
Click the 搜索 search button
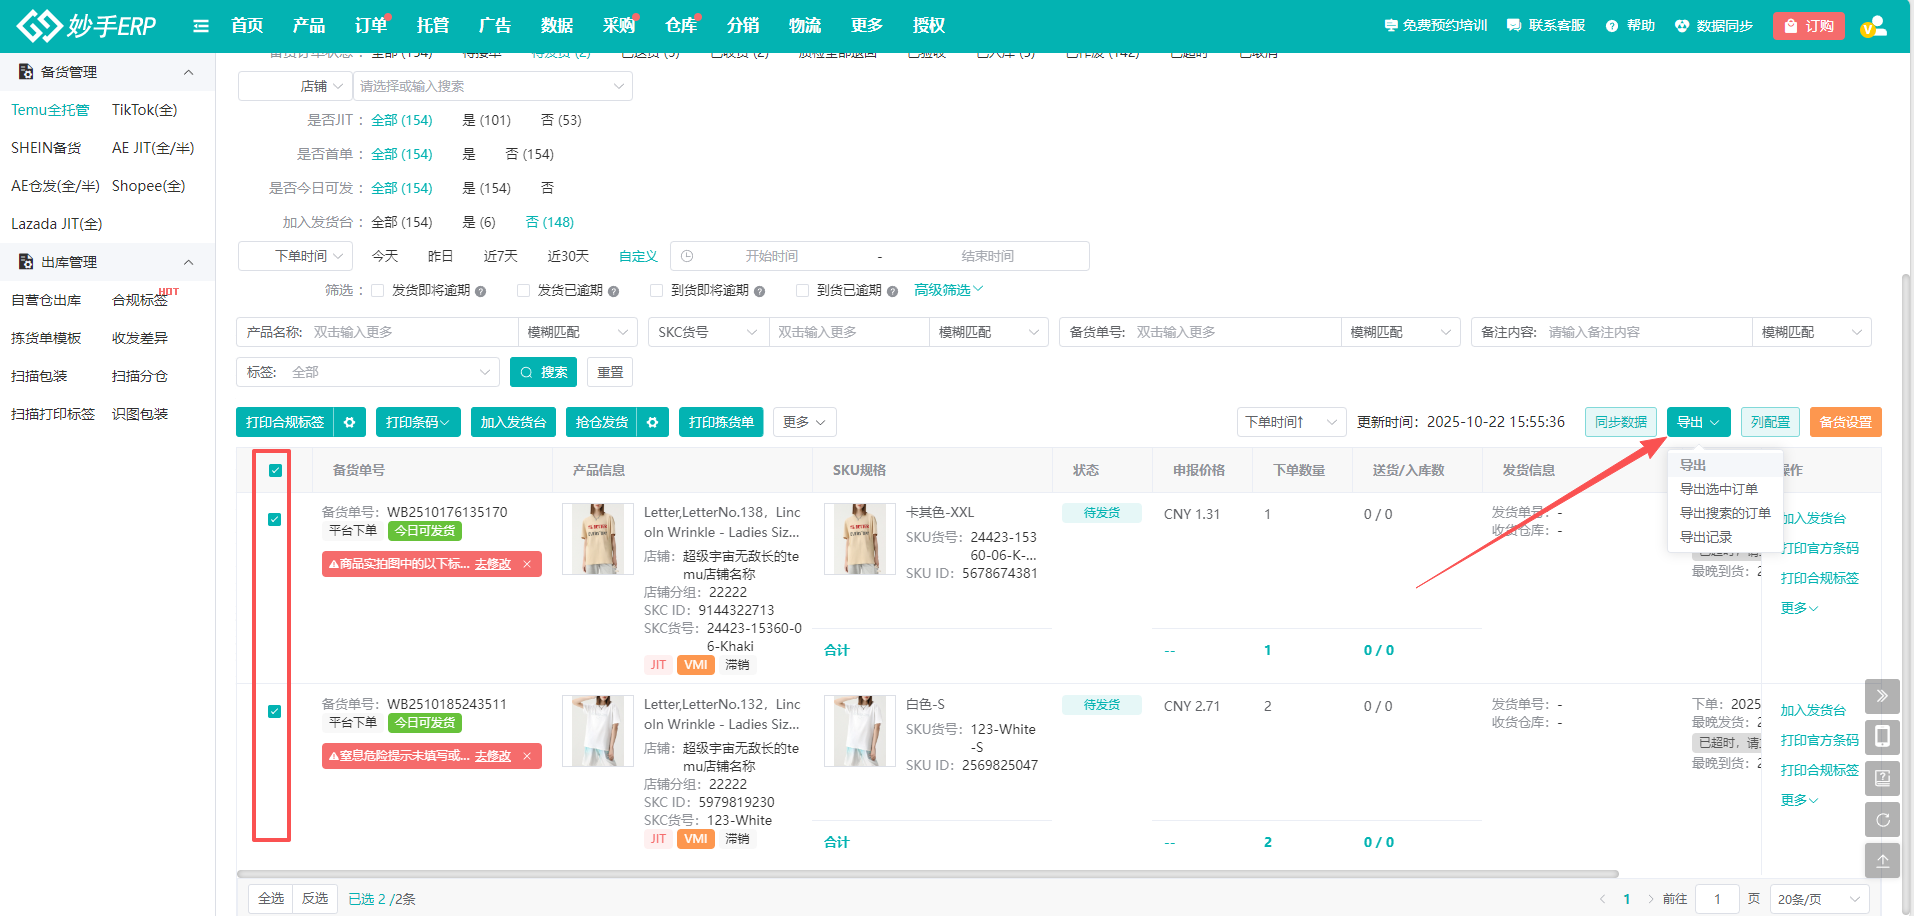pos(544,372)
